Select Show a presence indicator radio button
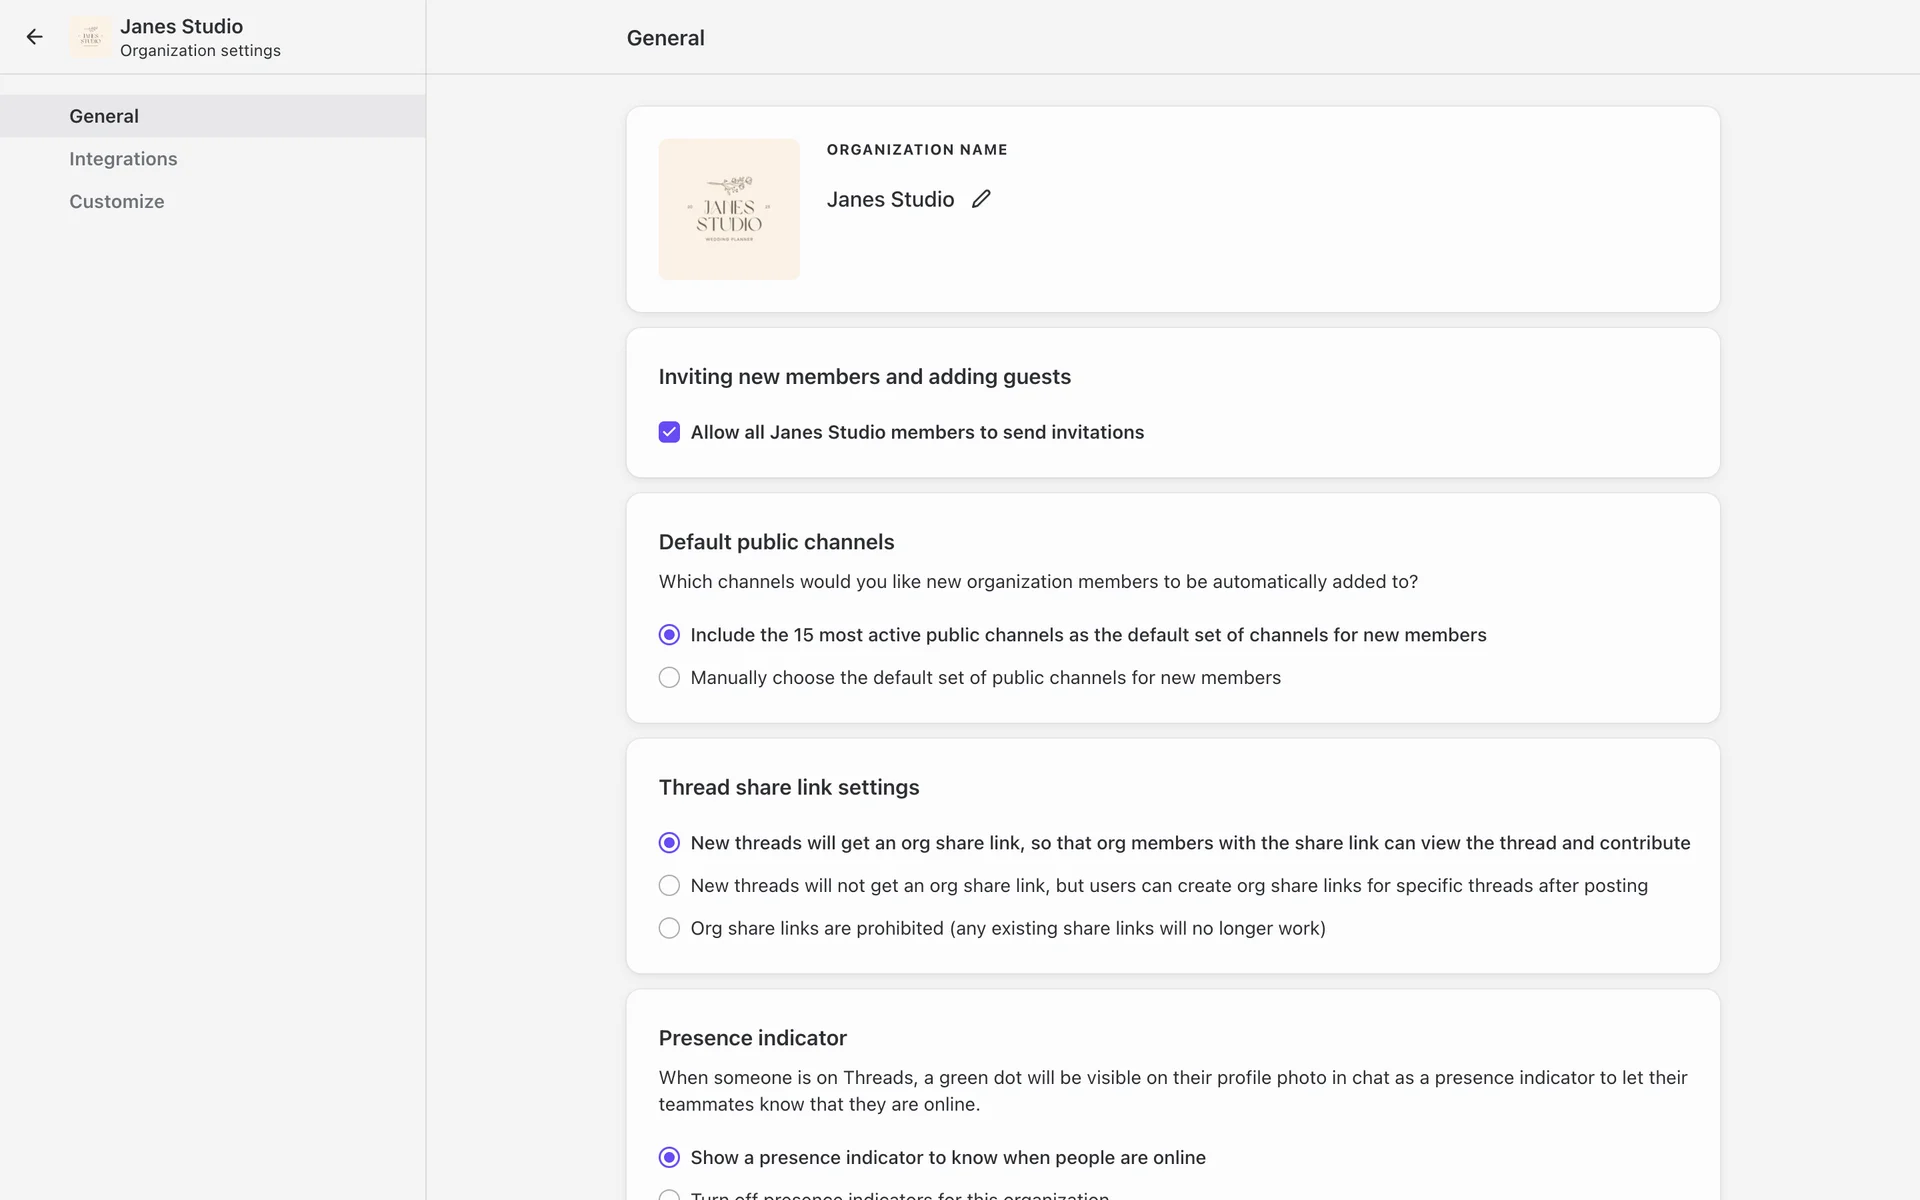 (669, 1157)
